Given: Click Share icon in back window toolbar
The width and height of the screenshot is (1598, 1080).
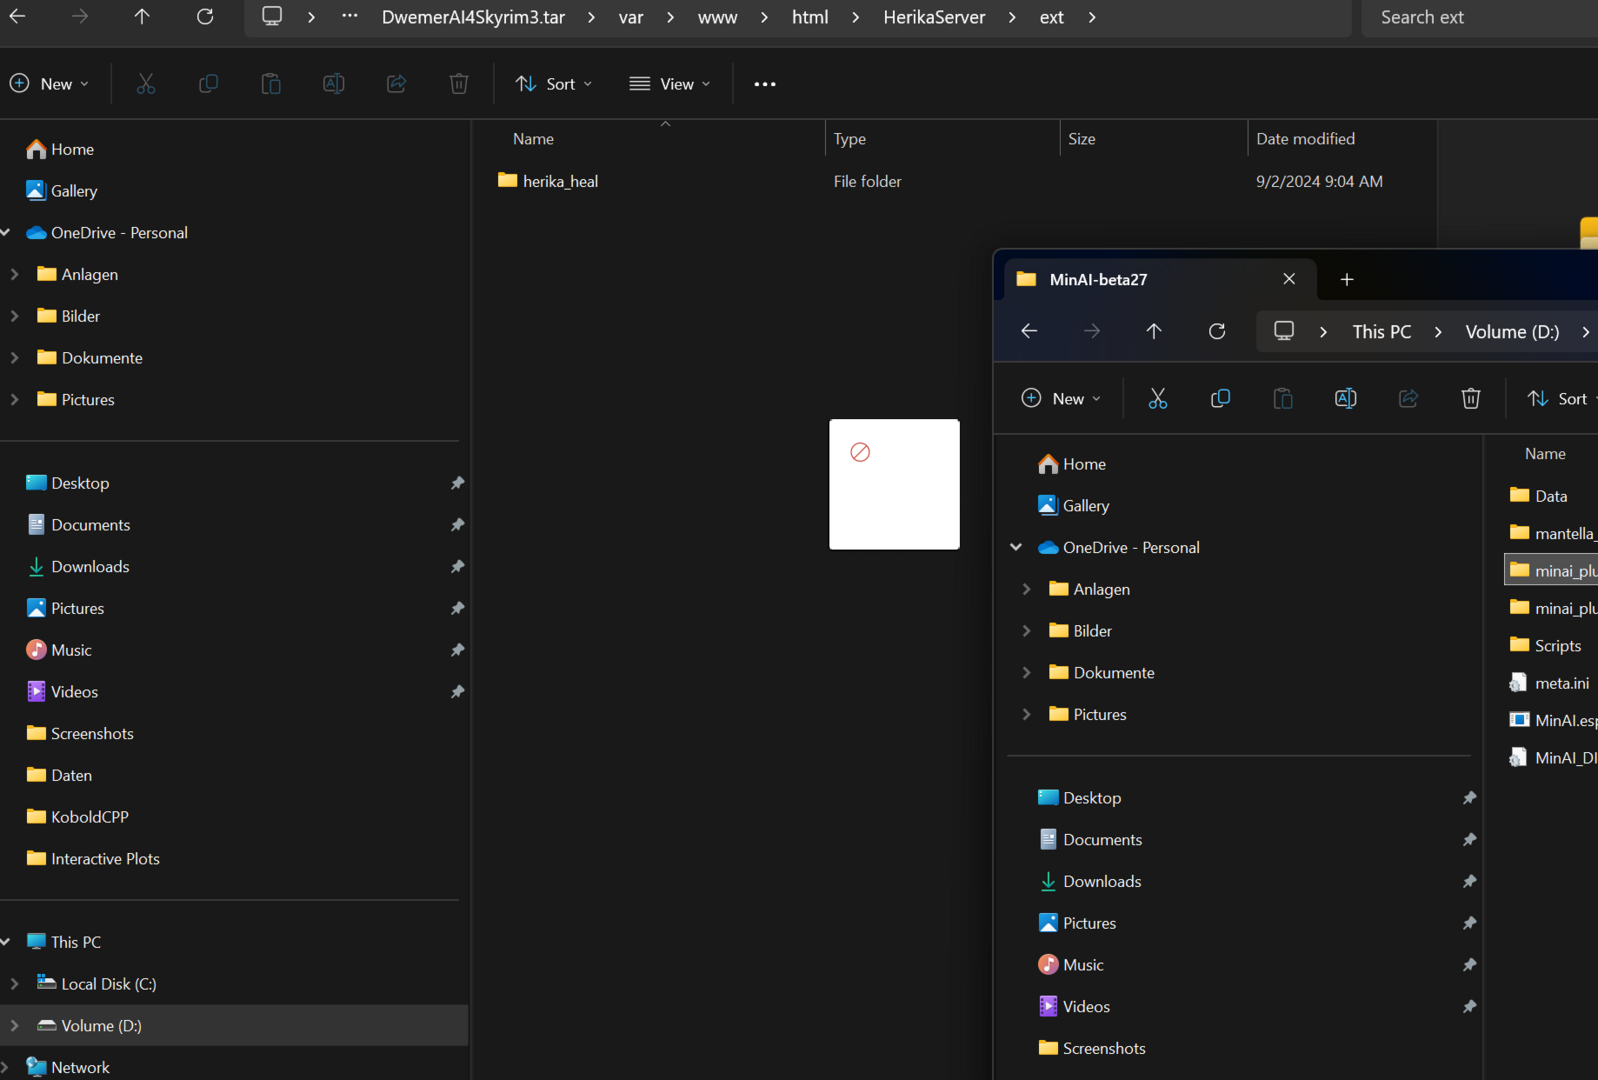Looking at the screenshot, I should tap(396, 84).
